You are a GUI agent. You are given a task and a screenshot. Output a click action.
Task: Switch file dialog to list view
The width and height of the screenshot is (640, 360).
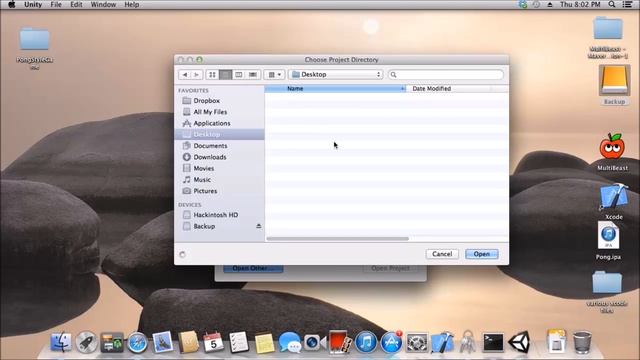225,75
